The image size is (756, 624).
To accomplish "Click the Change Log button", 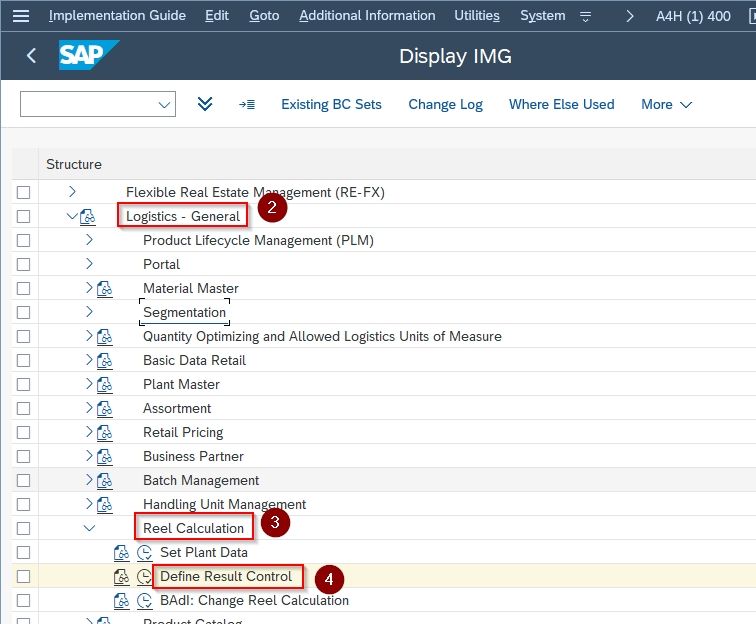I will pyautogui.click(x=446, y=104).
